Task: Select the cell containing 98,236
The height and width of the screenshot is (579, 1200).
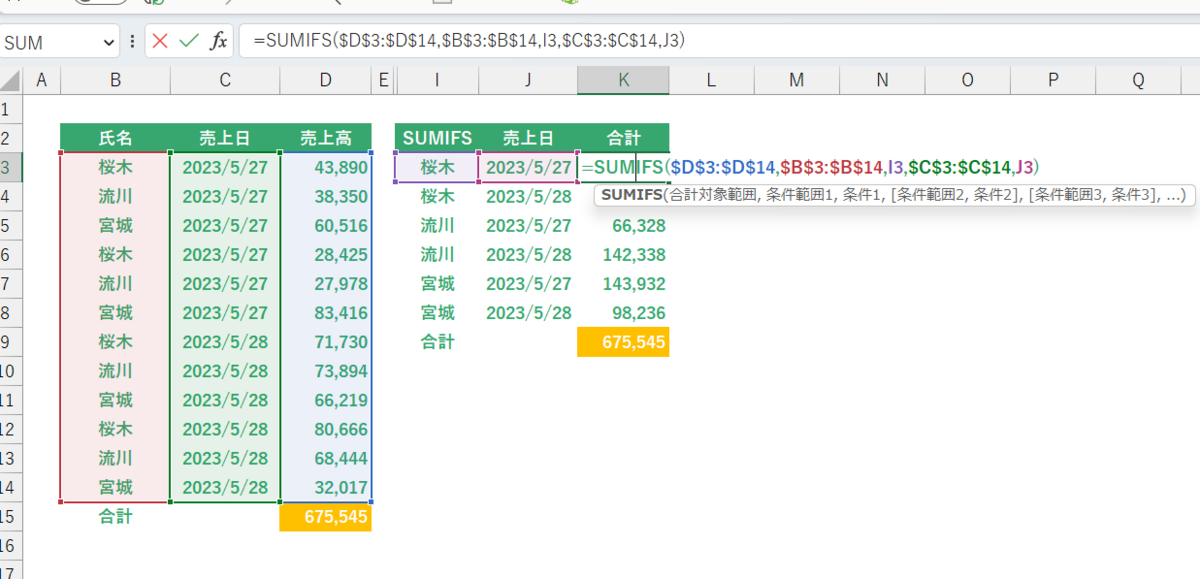Action: (623, 313)
